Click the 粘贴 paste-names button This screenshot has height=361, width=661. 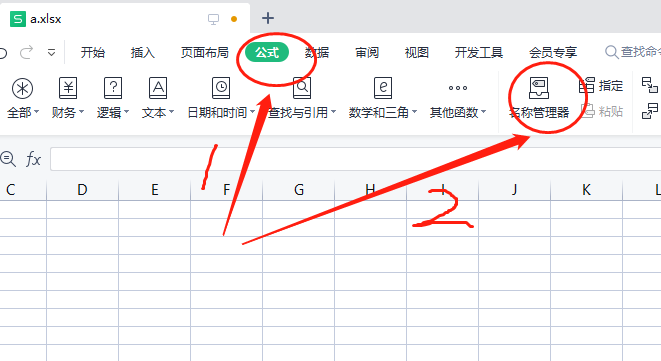(x=602, y=111)
